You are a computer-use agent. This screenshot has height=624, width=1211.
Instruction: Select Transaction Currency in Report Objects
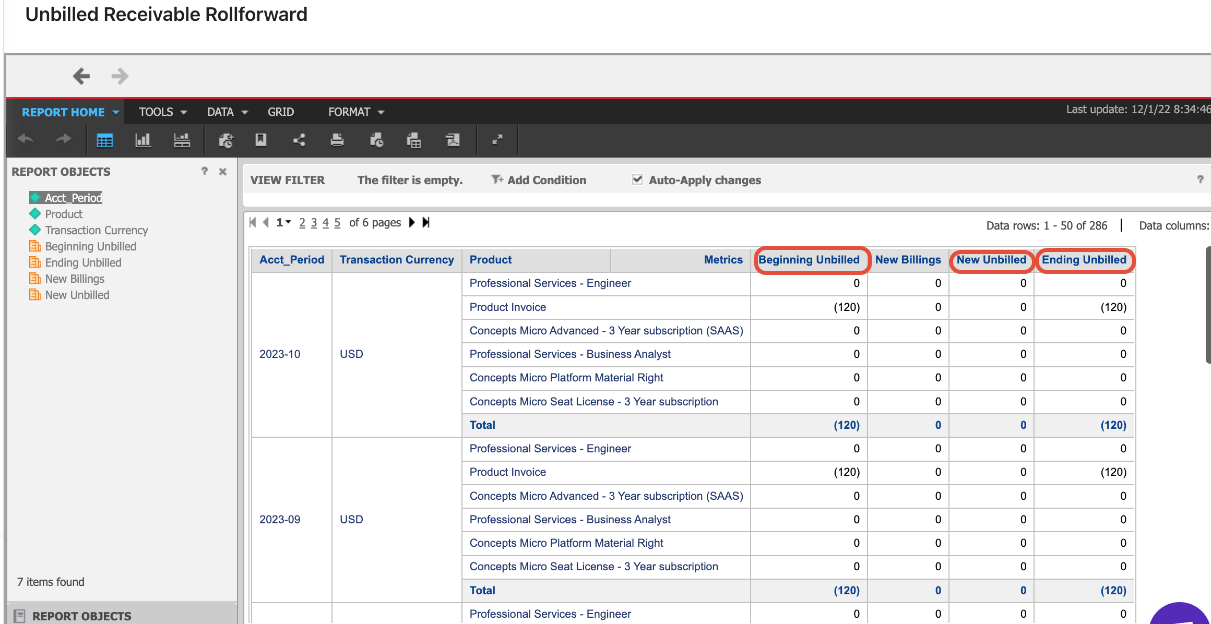(96, 230)
